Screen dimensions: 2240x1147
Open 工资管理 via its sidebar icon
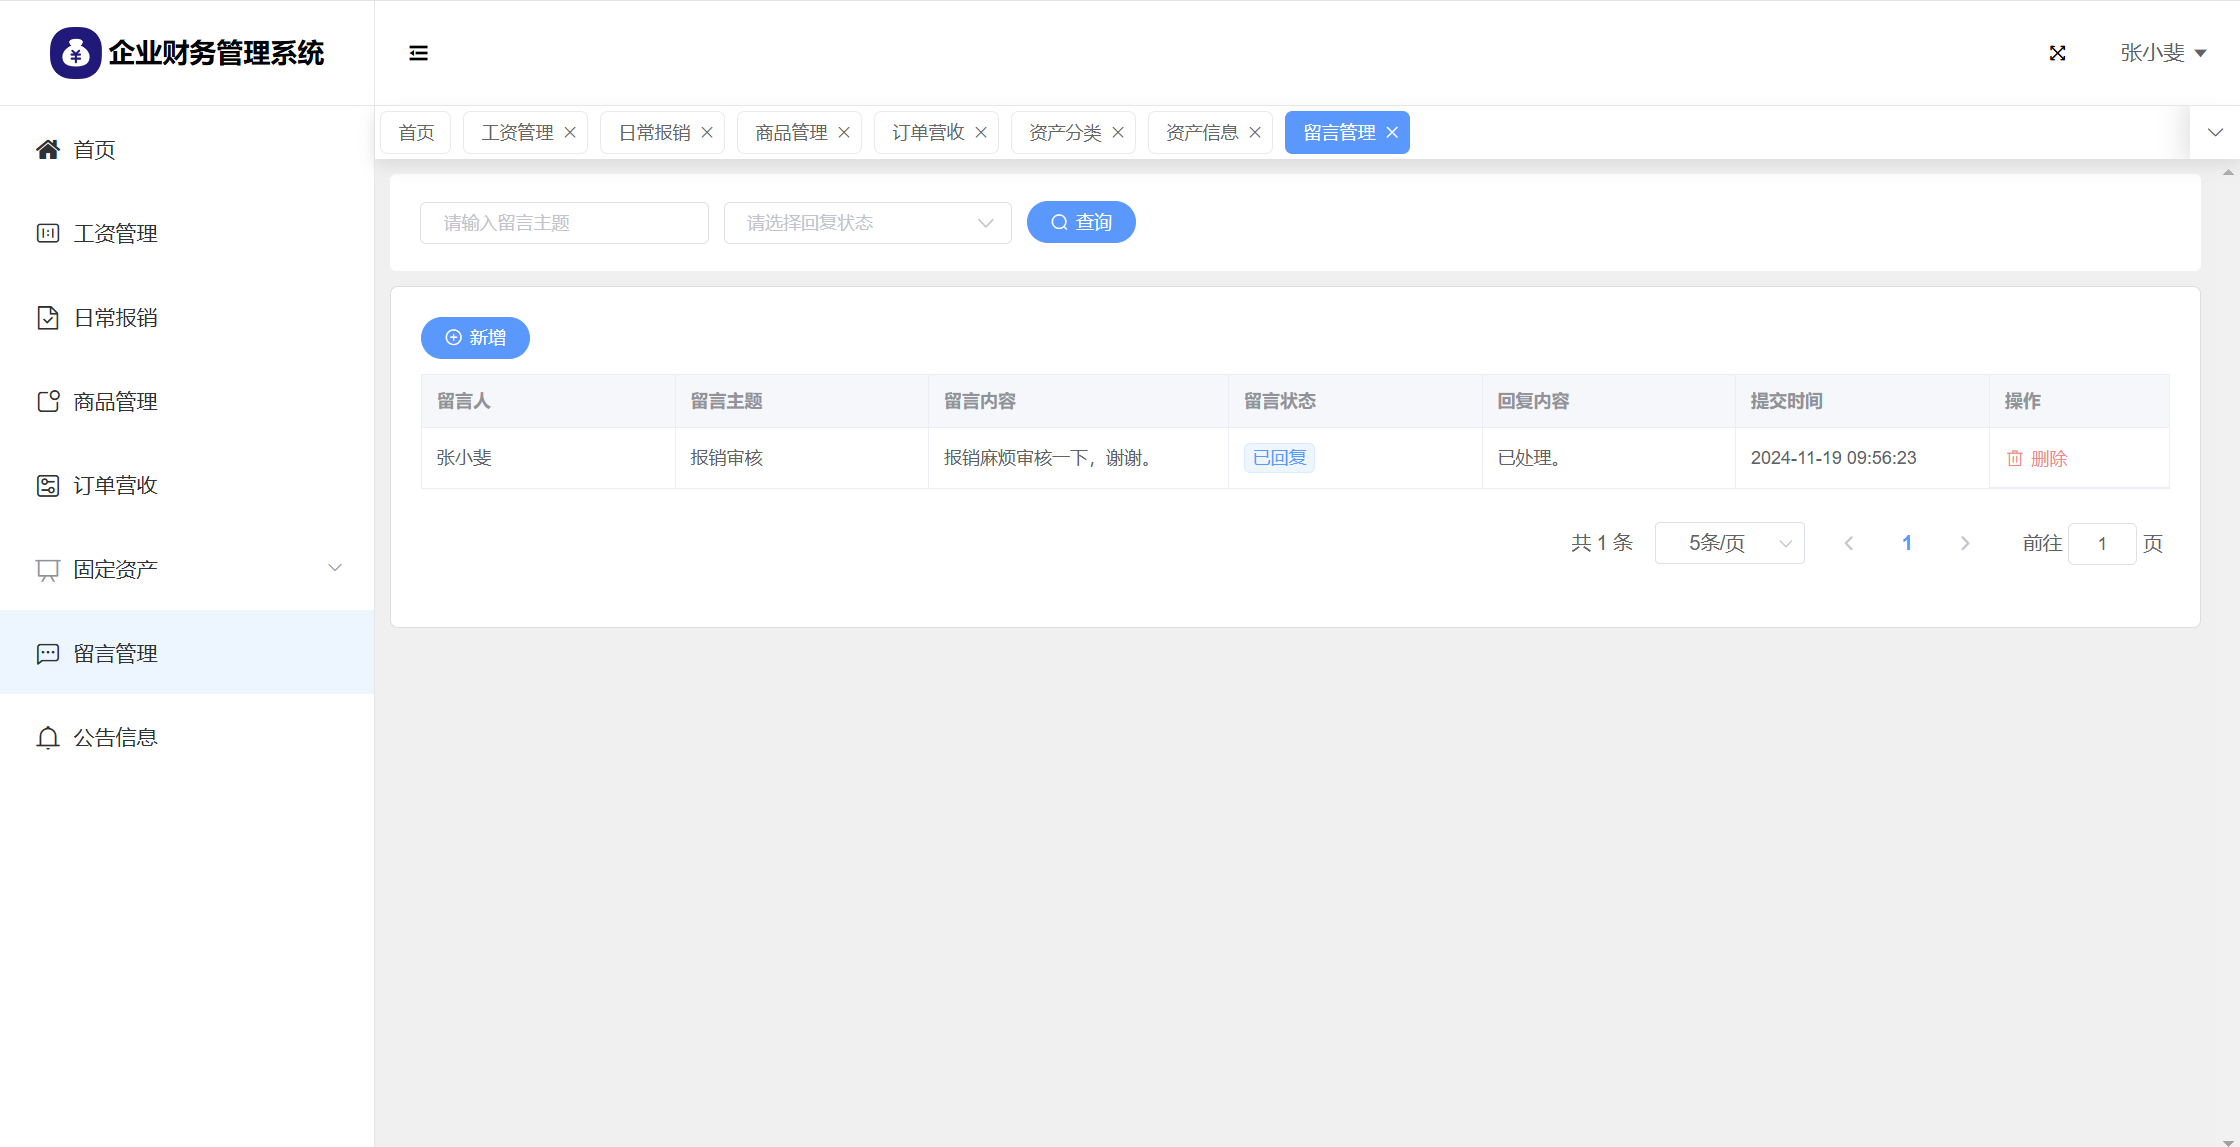click(x=47, y=234)
